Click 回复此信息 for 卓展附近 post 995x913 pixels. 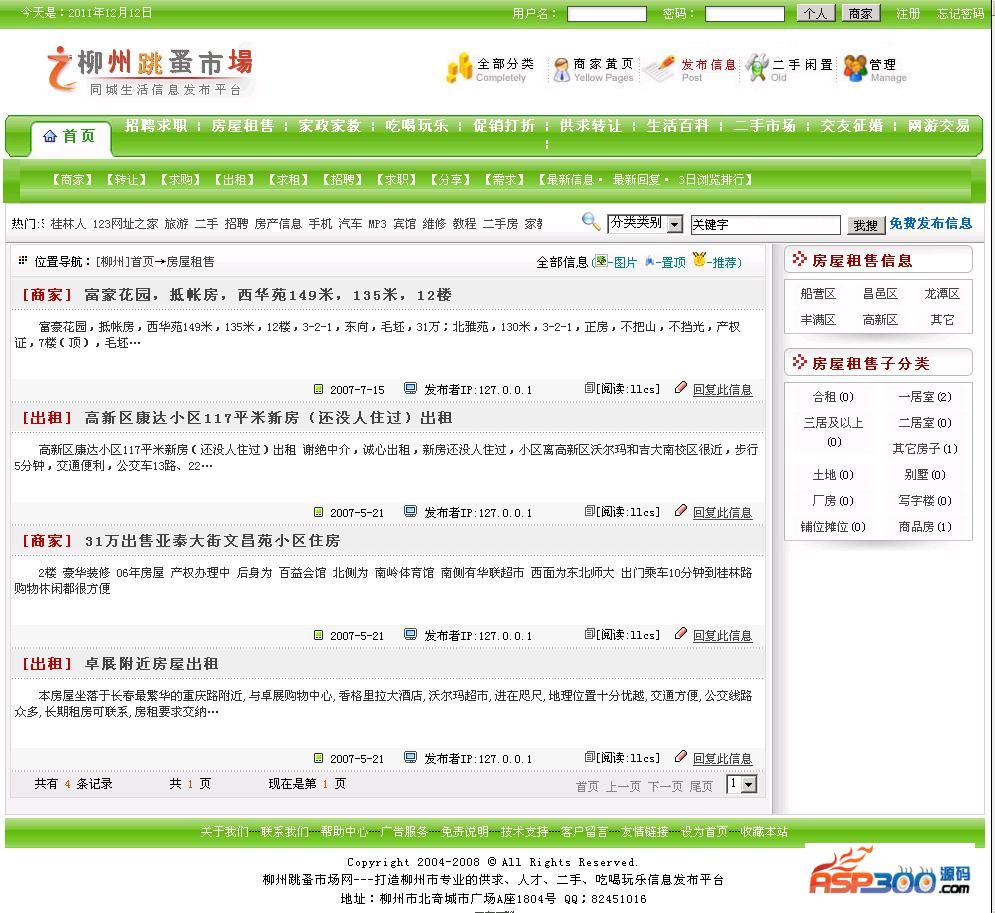722,758
